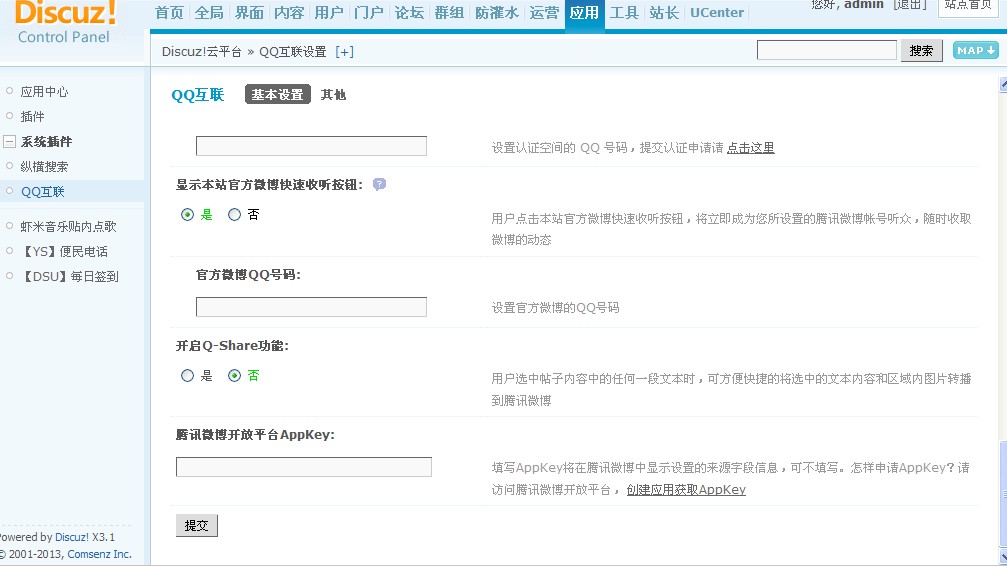This screenshot has width=1007, height=566.
Task: Open 【YS】便民电话 plugin in the sidebar
Action: [x=64, y=251]
